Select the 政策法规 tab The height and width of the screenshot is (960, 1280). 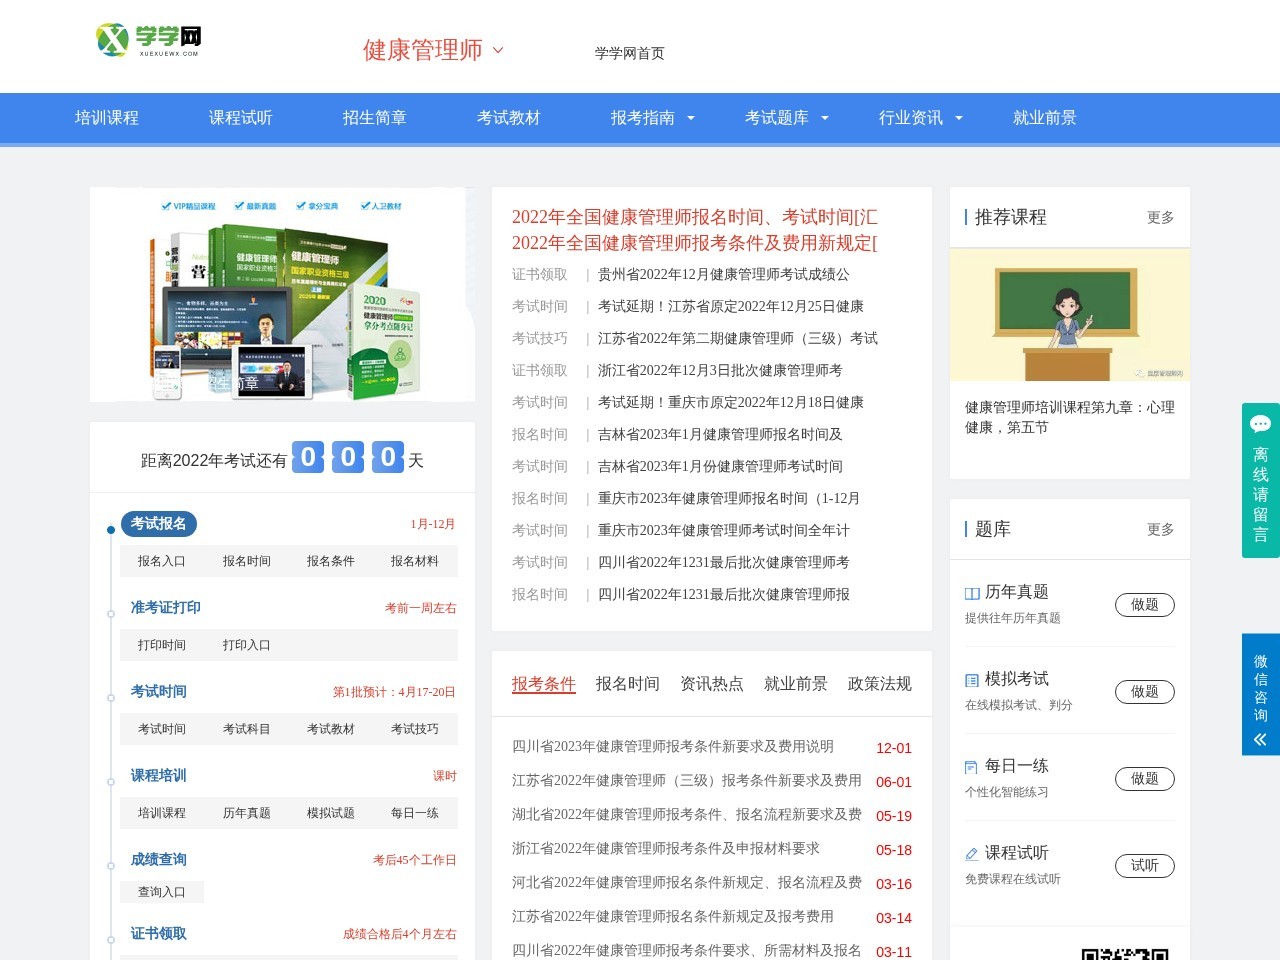click(880, 684)
